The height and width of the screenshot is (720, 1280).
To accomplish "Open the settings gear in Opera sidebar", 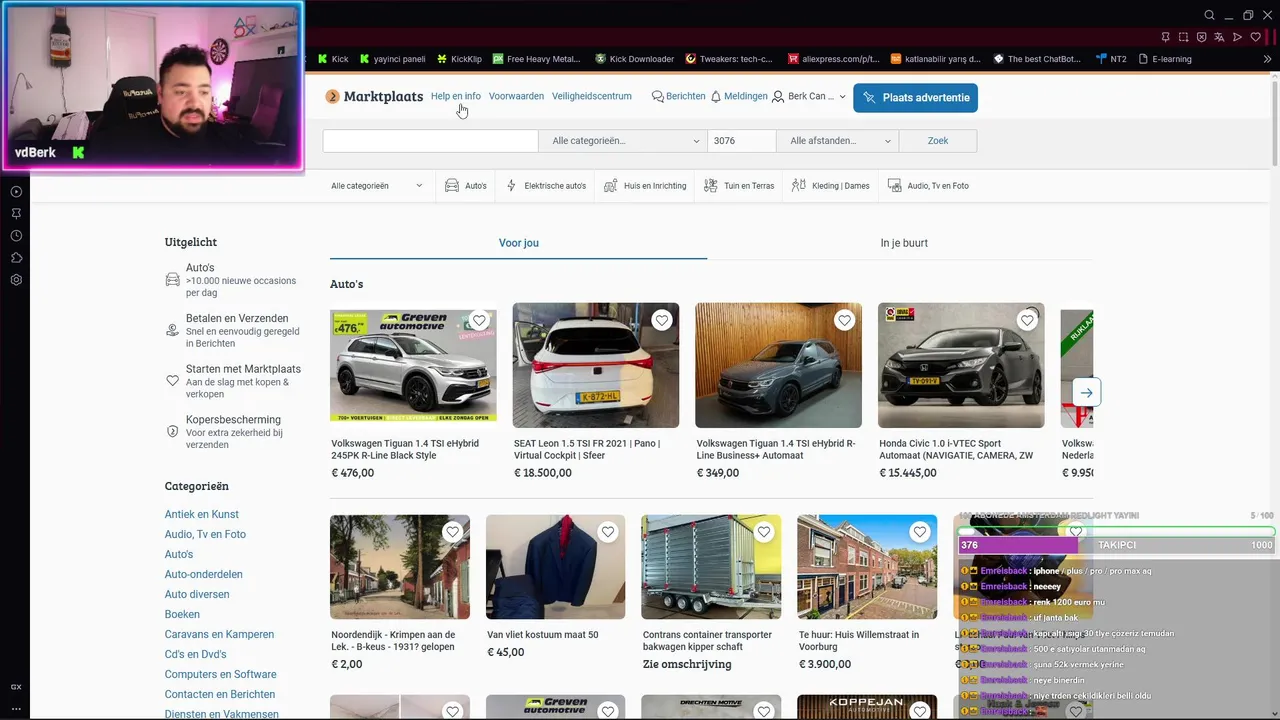I will tap(16, 280).
